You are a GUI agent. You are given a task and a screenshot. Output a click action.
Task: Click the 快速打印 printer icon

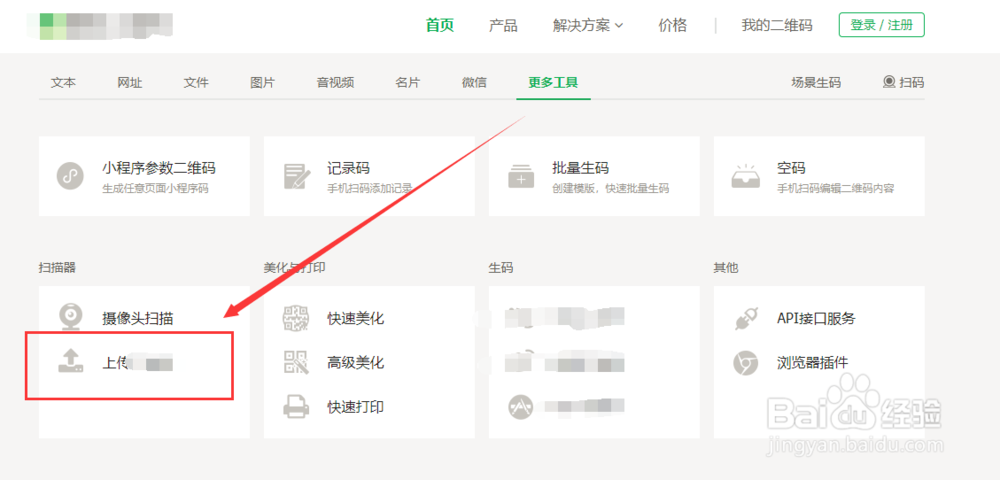tap(296, 406)
